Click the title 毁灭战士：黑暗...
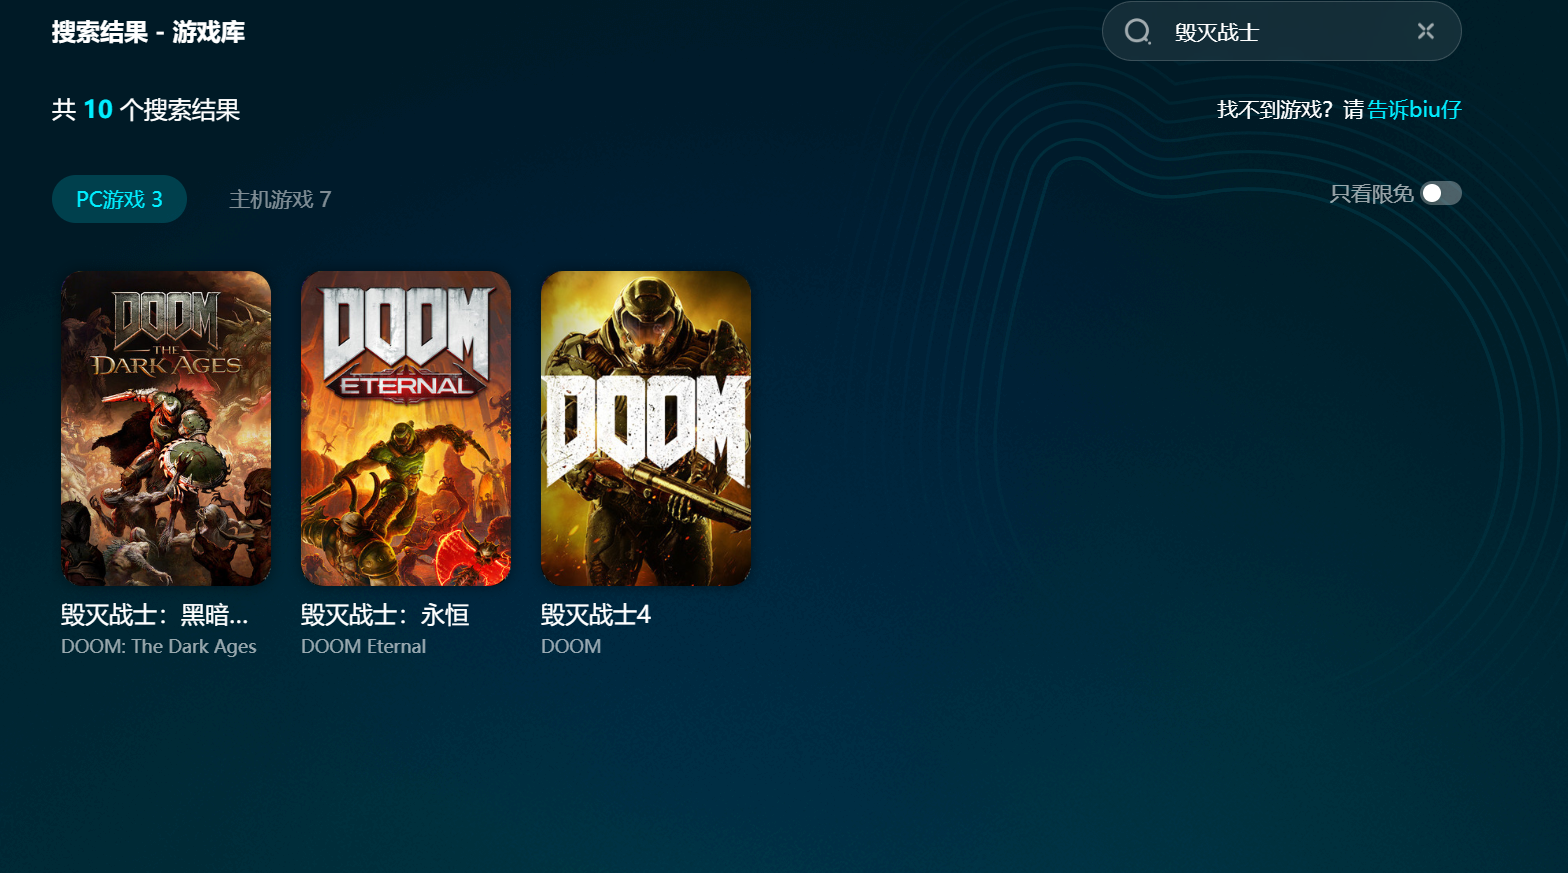The image size is (1568, 873). pos(154,615)
